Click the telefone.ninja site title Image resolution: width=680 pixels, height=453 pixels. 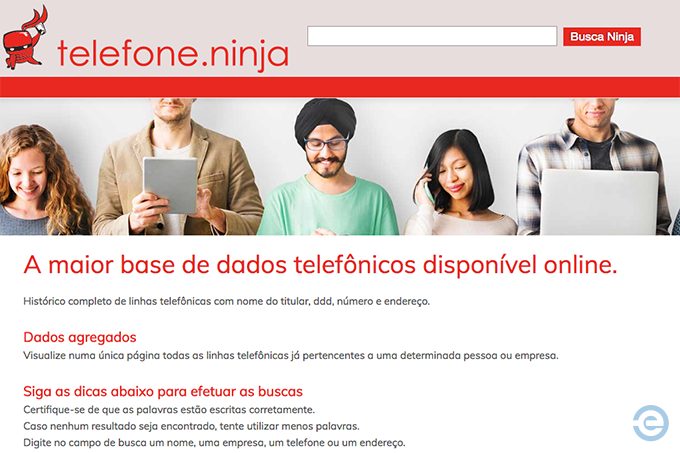(x=173, y=54)
